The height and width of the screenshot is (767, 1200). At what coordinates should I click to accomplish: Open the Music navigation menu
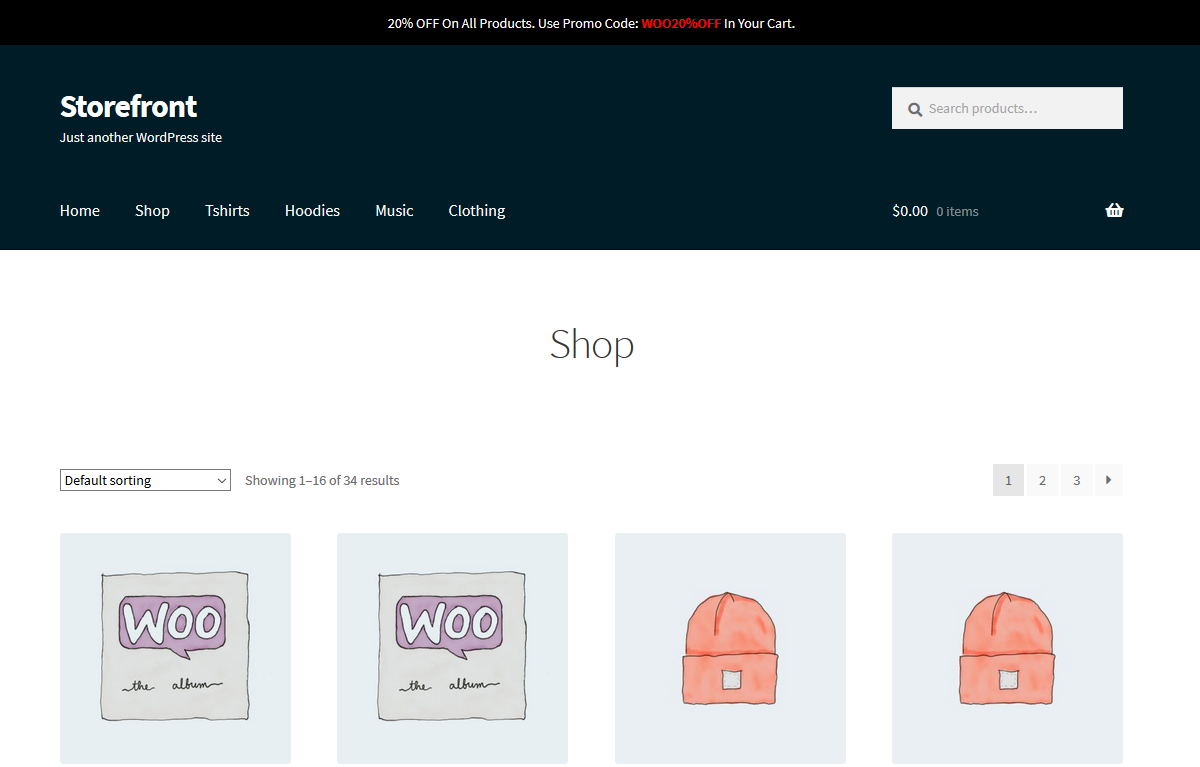pyautogui.click(x=394, y=210)
